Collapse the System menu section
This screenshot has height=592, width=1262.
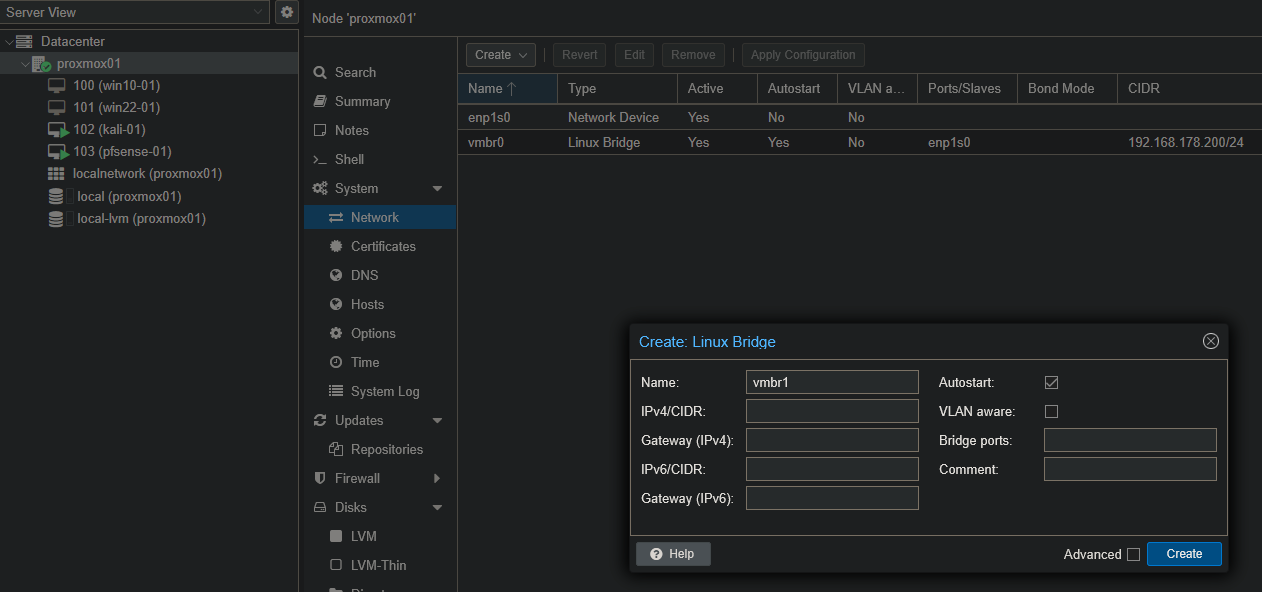tap(437, 189)
